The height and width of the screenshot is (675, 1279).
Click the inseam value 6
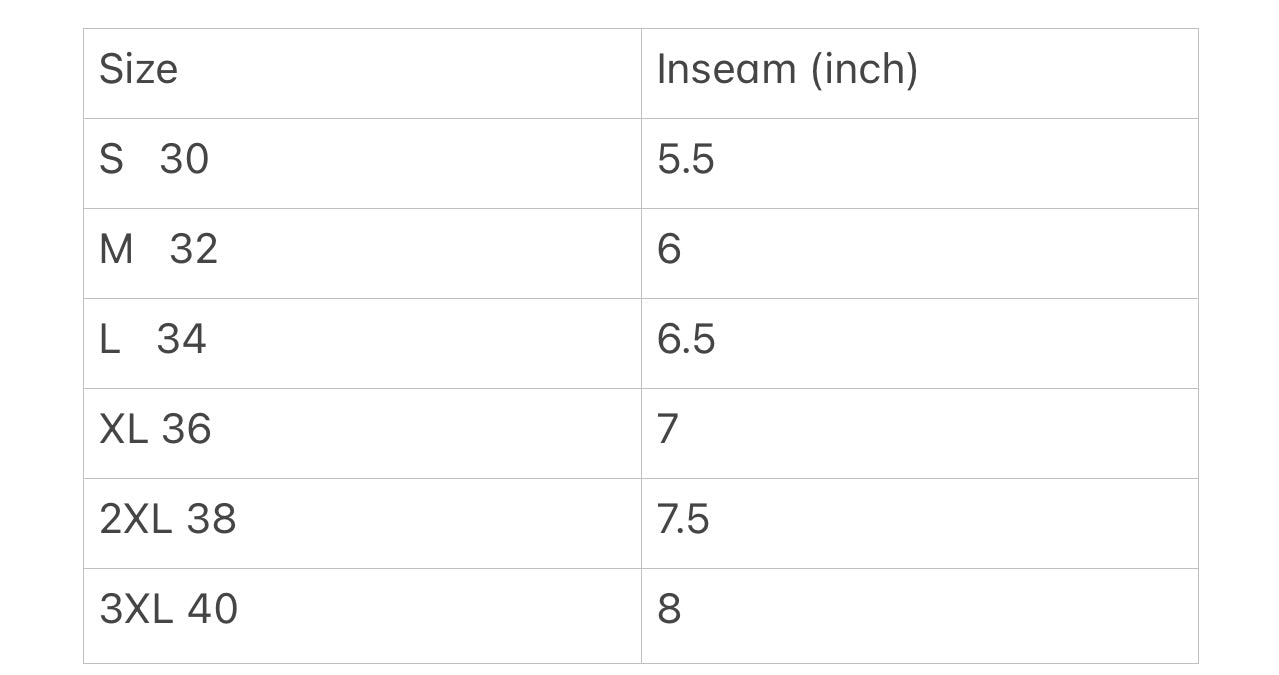pyautogui.click(x=669, y=249)
